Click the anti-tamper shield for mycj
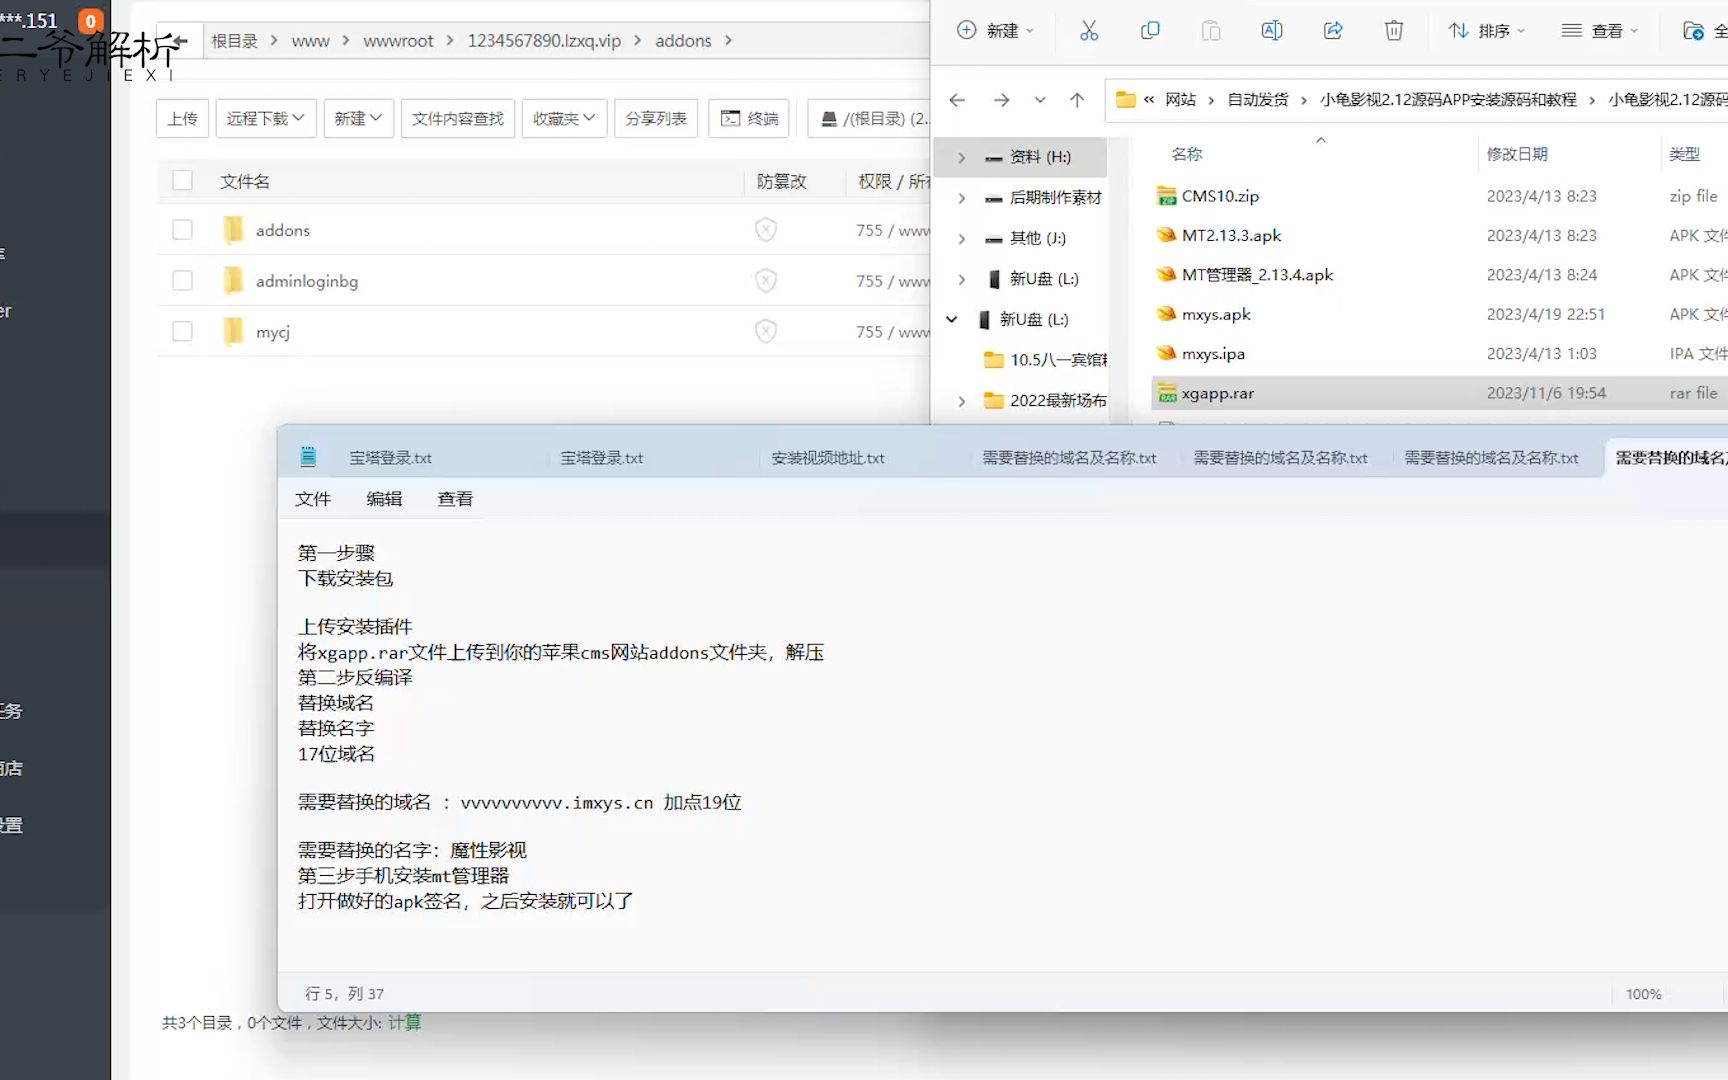Viewport: 1728px width, 1080px height. pyautogui.click(x=766, y=331)
